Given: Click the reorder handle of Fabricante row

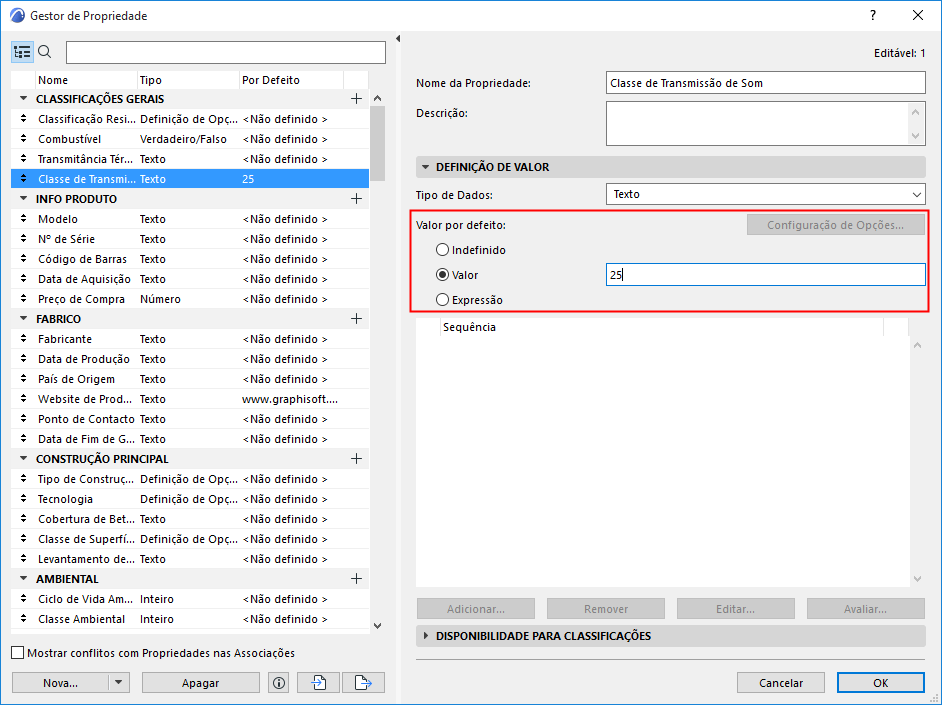Looking at the screenshot, I should (x=23, y=339).
